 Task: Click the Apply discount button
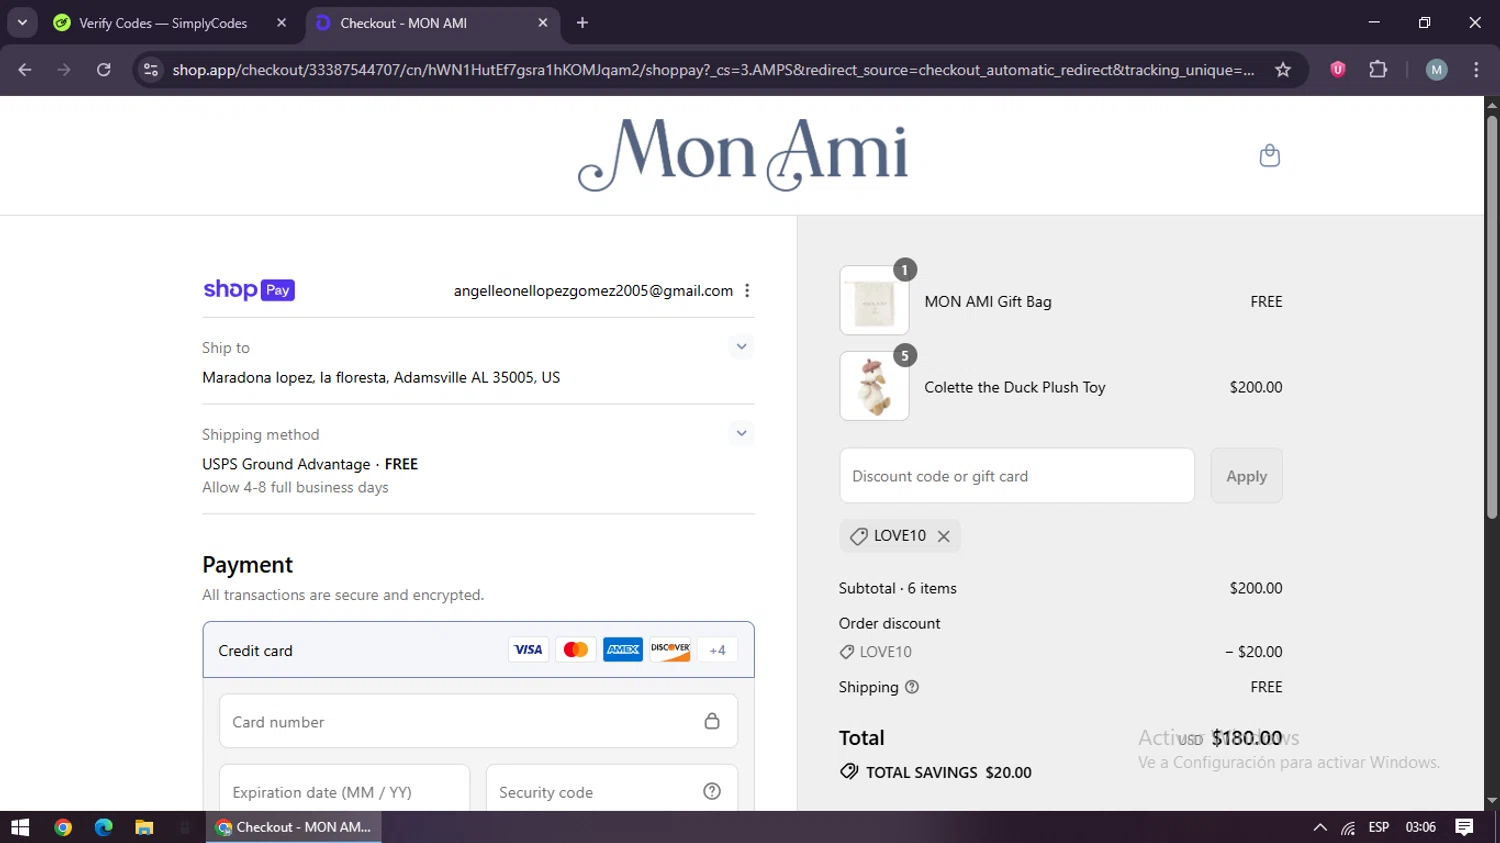pos(1246,476)
